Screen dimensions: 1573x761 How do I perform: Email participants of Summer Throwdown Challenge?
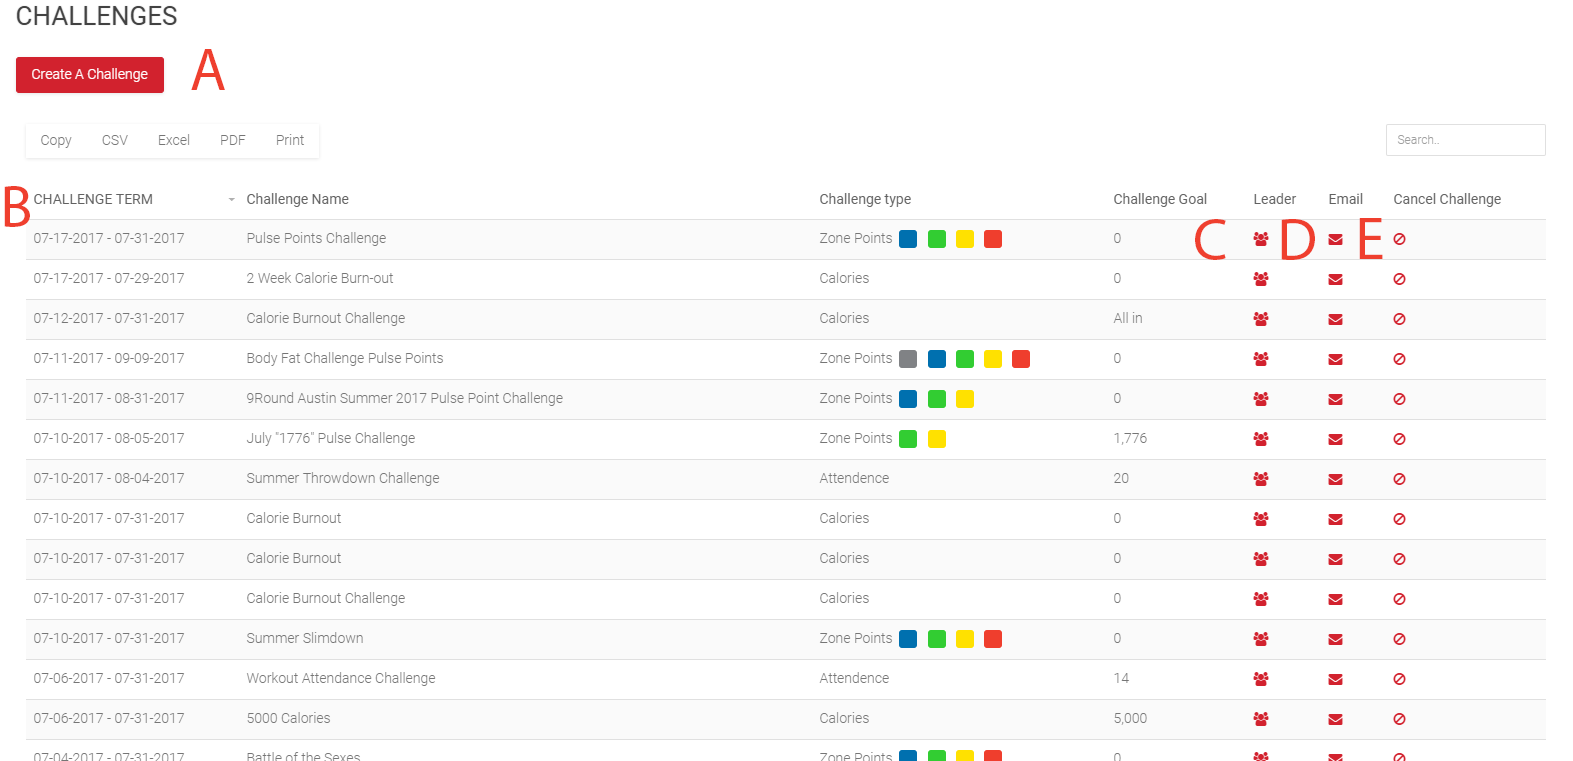click(1335, 479)
